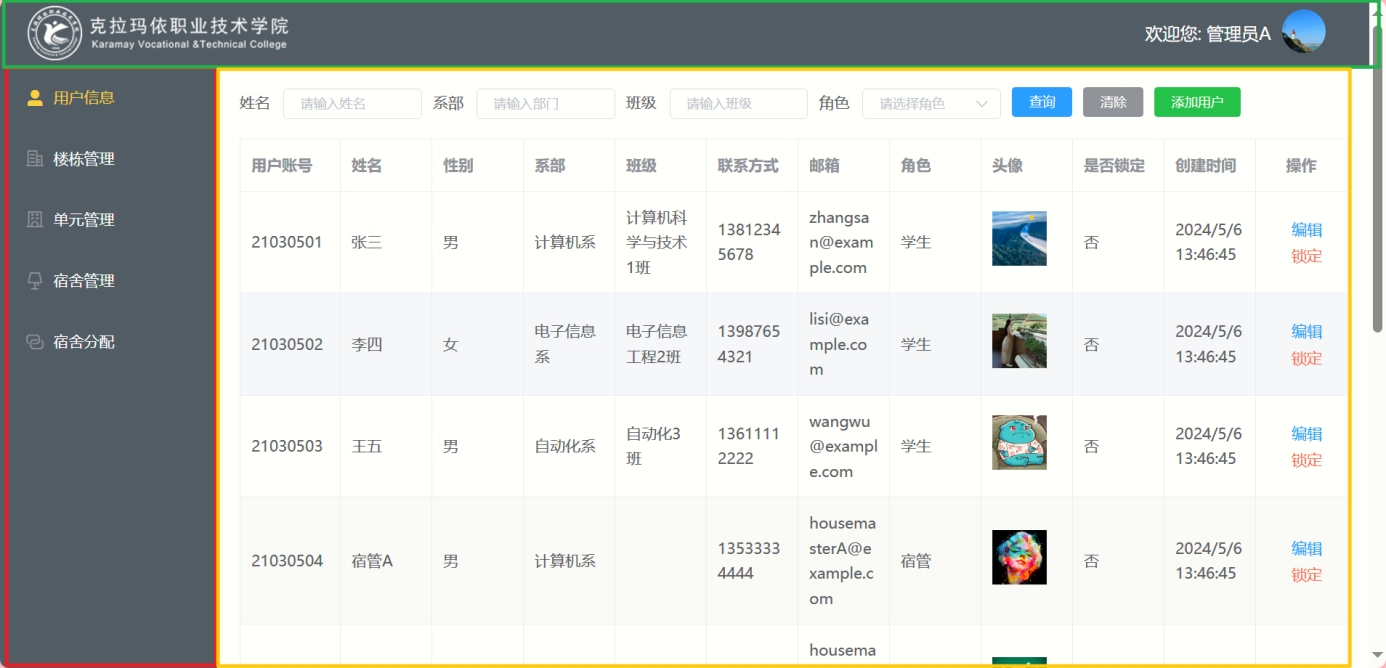Lock 宿管A using the 锁定 link
Viewport: 1386px width, 668px height.
1306,575
